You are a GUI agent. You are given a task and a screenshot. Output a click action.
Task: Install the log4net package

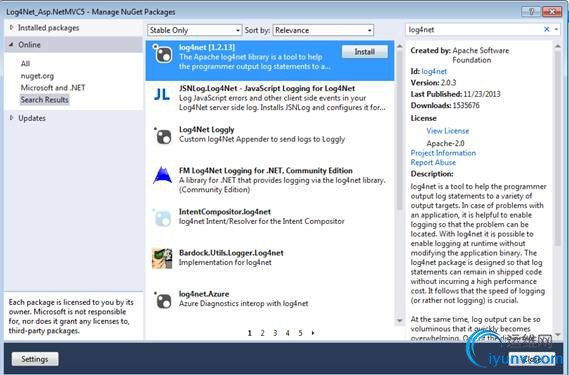[x=365, y=52]
